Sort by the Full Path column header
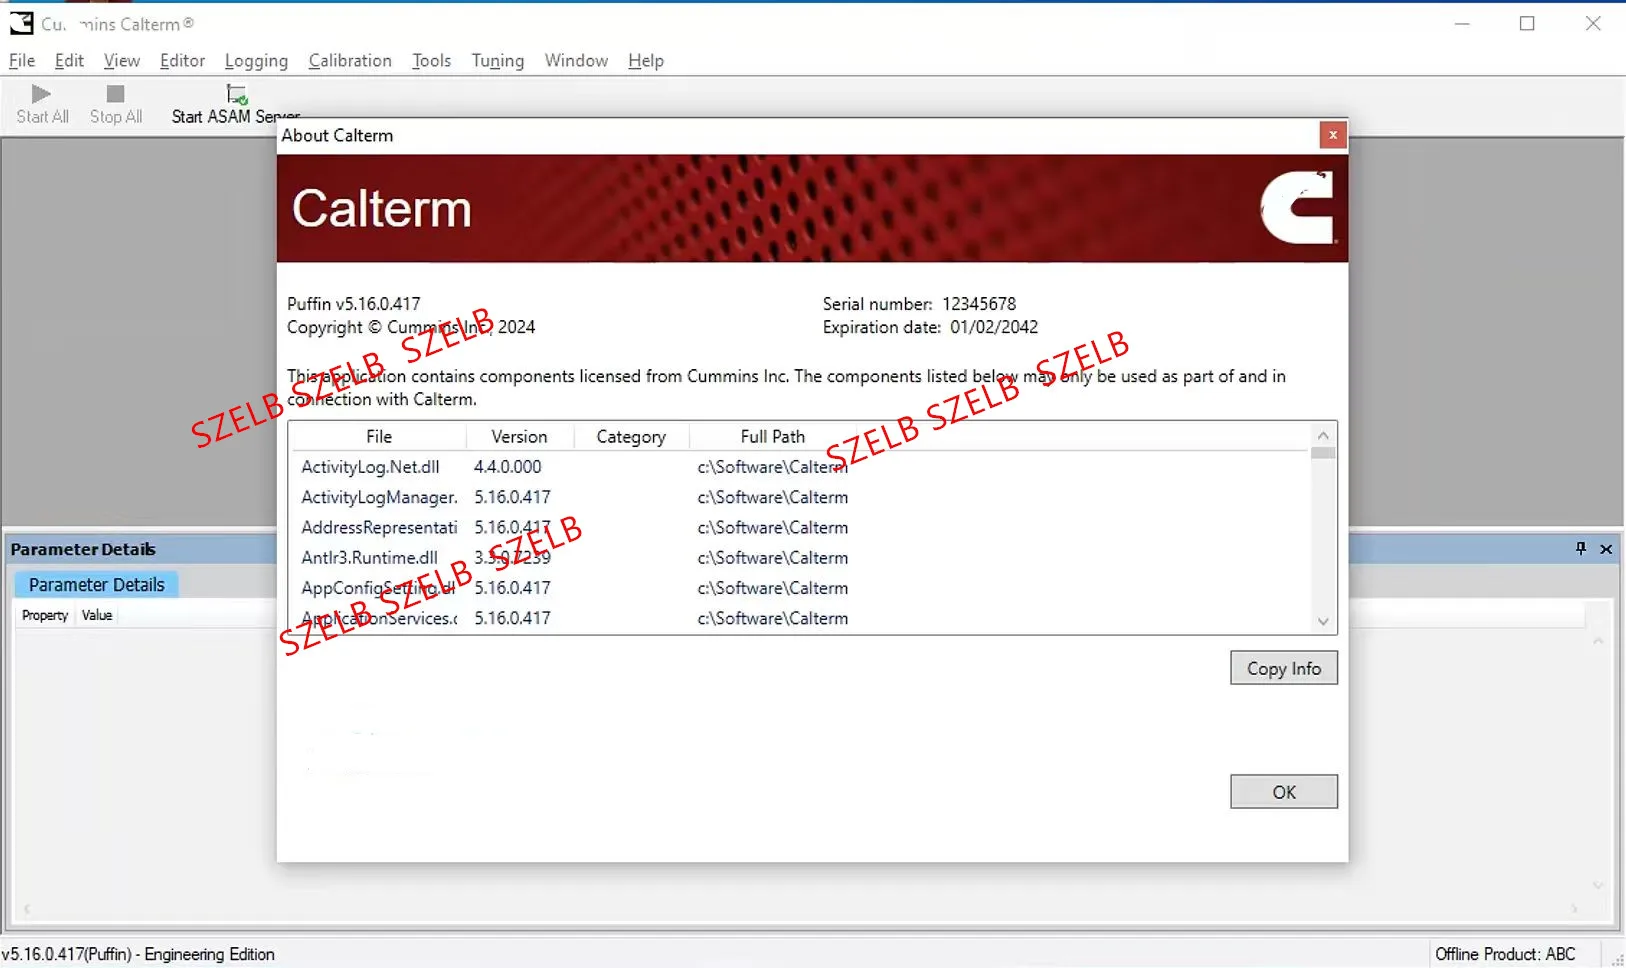This screenshot has width=1626, height=968. pyautogui.click(x=772, y=437)
